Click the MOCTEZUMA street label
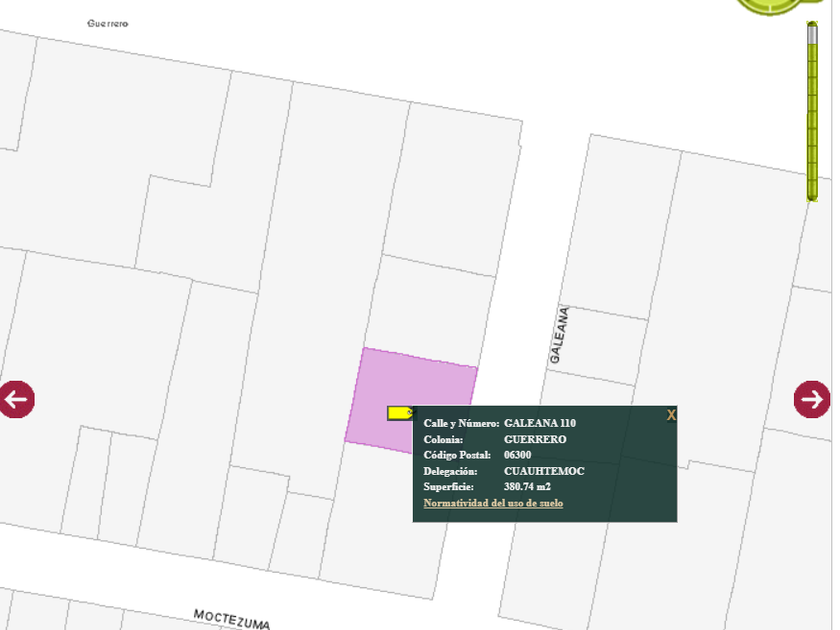 point(232,619)
